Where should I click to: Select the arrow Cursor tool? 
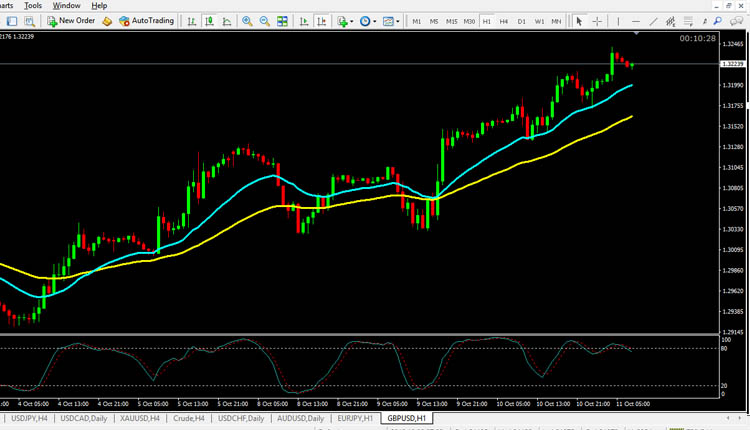[579, 21]
